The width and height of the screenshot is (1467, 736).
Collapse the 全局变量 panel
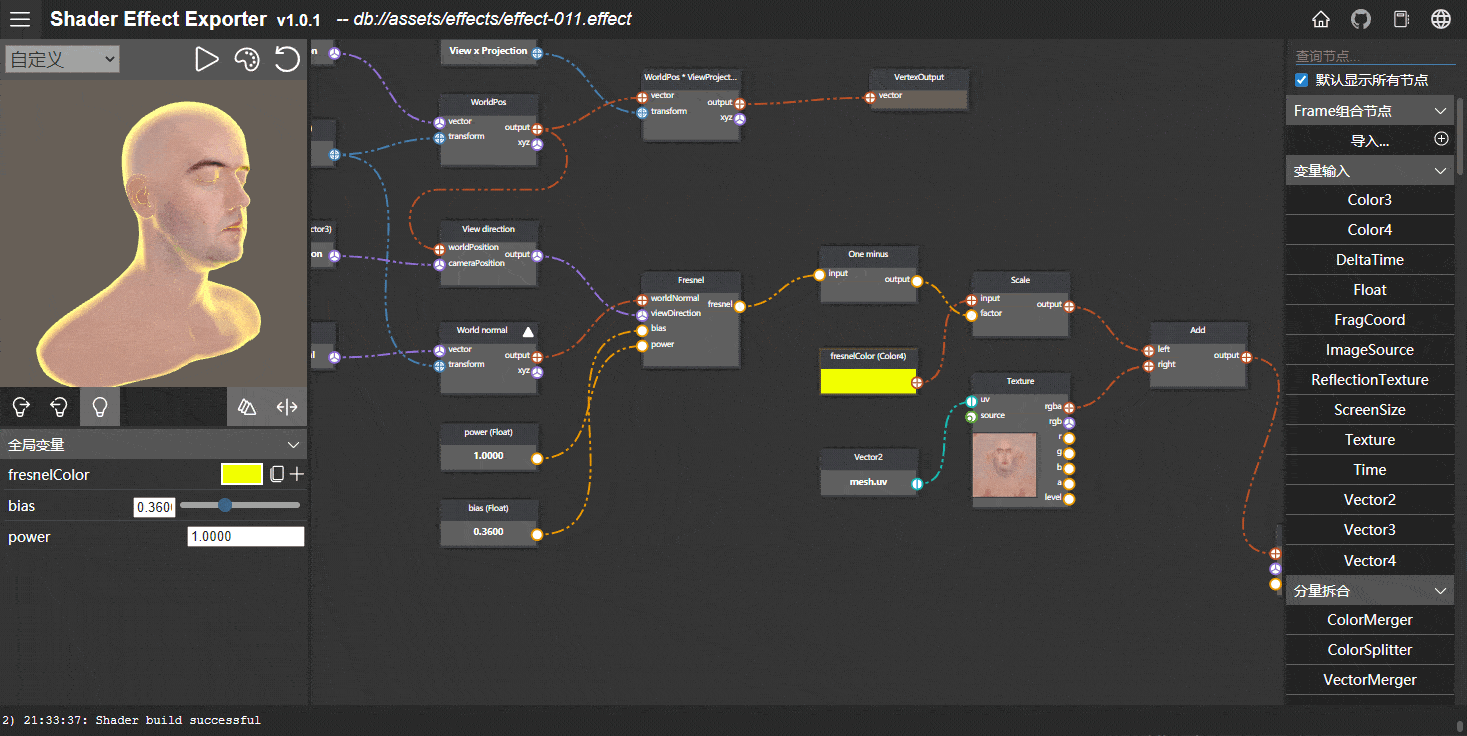(x=293, y=445)
